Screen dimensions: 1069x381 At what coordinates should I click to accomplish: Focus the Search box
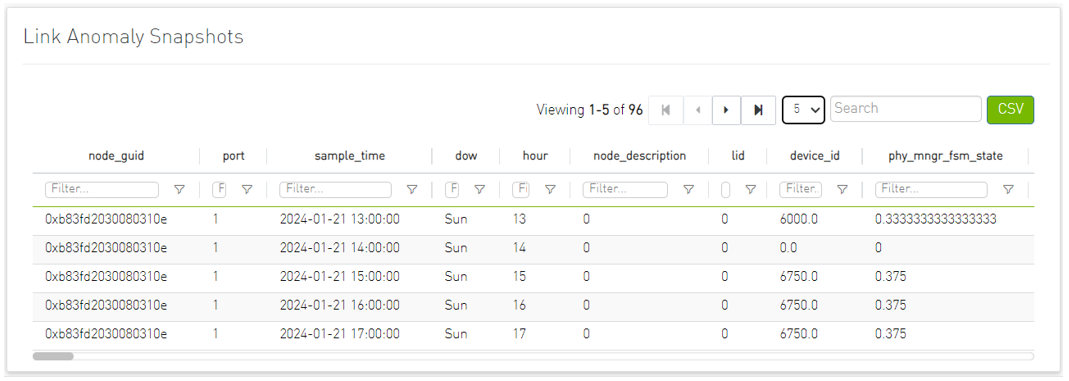click(x=905, y=108)
